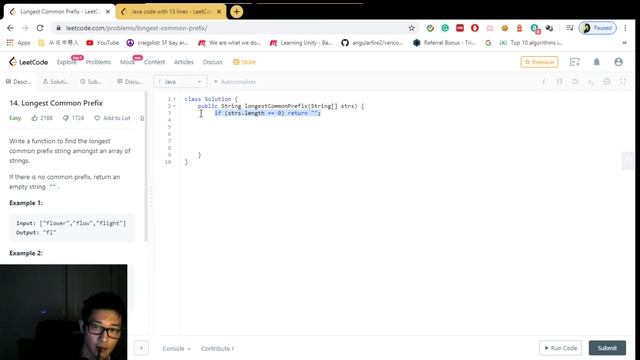Open the craigslist SF bay area bookmark

[158, 42]
